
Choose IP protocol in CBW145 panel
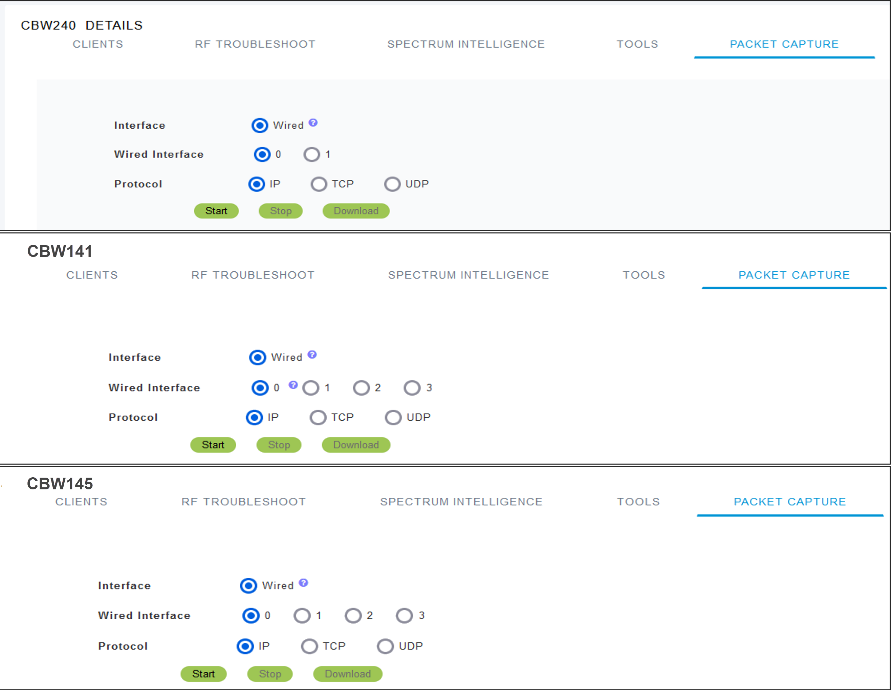pyautogui.click(x=245, y=646)
